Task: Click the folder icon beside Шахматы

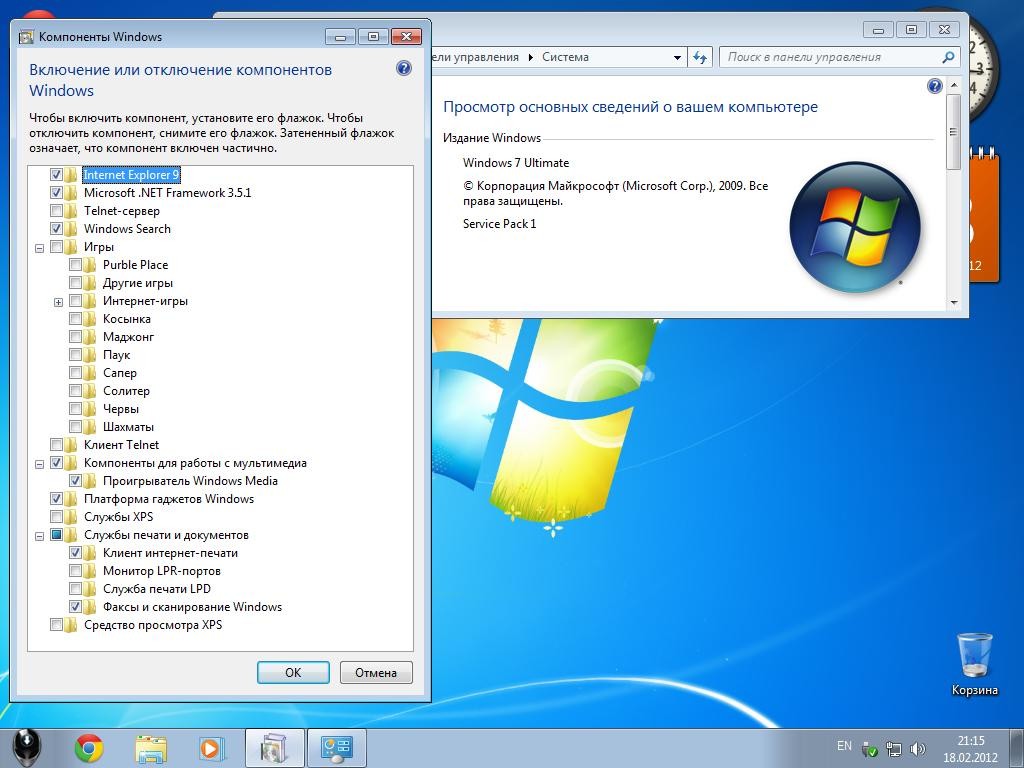Action: [x=90, y=427]
